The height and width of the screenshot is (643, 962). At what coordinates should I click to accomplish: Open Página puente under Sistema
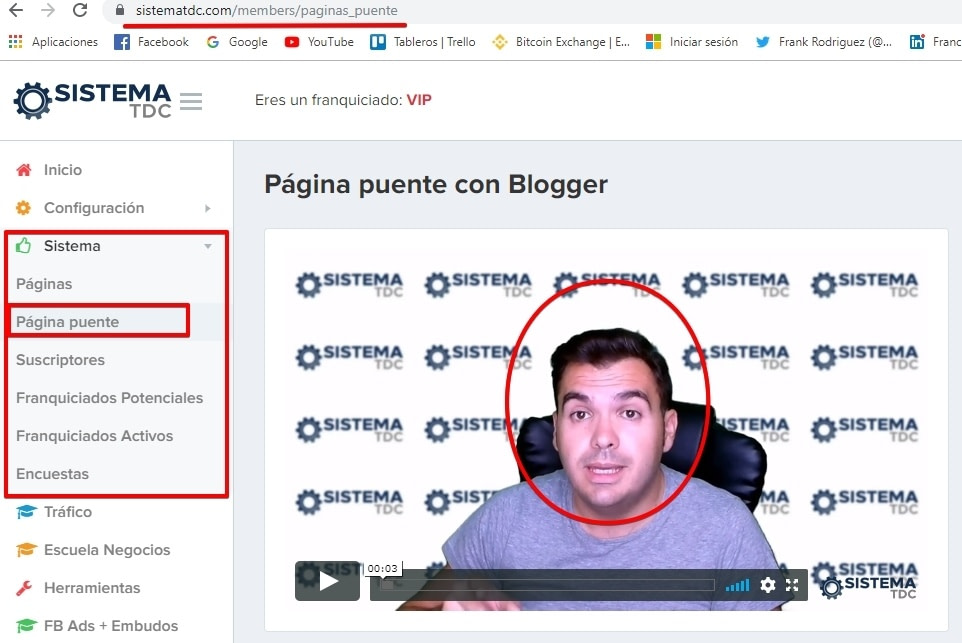tap(67, 322)
